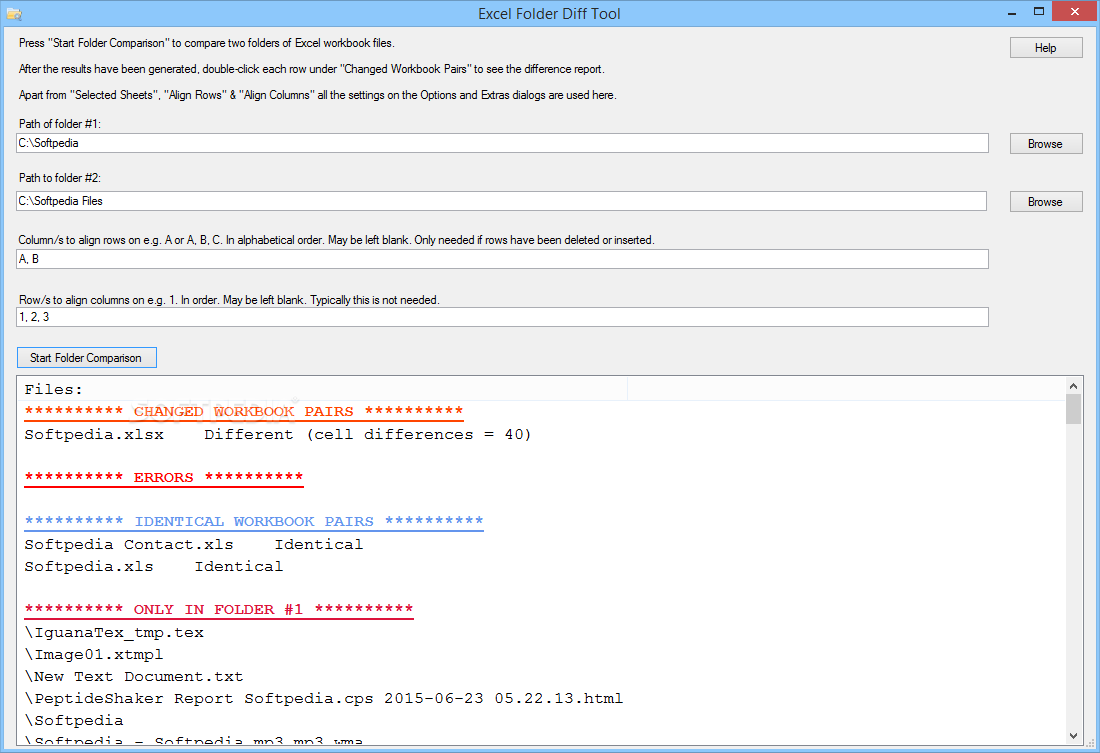Open the Help dialog

[1046, 48]
